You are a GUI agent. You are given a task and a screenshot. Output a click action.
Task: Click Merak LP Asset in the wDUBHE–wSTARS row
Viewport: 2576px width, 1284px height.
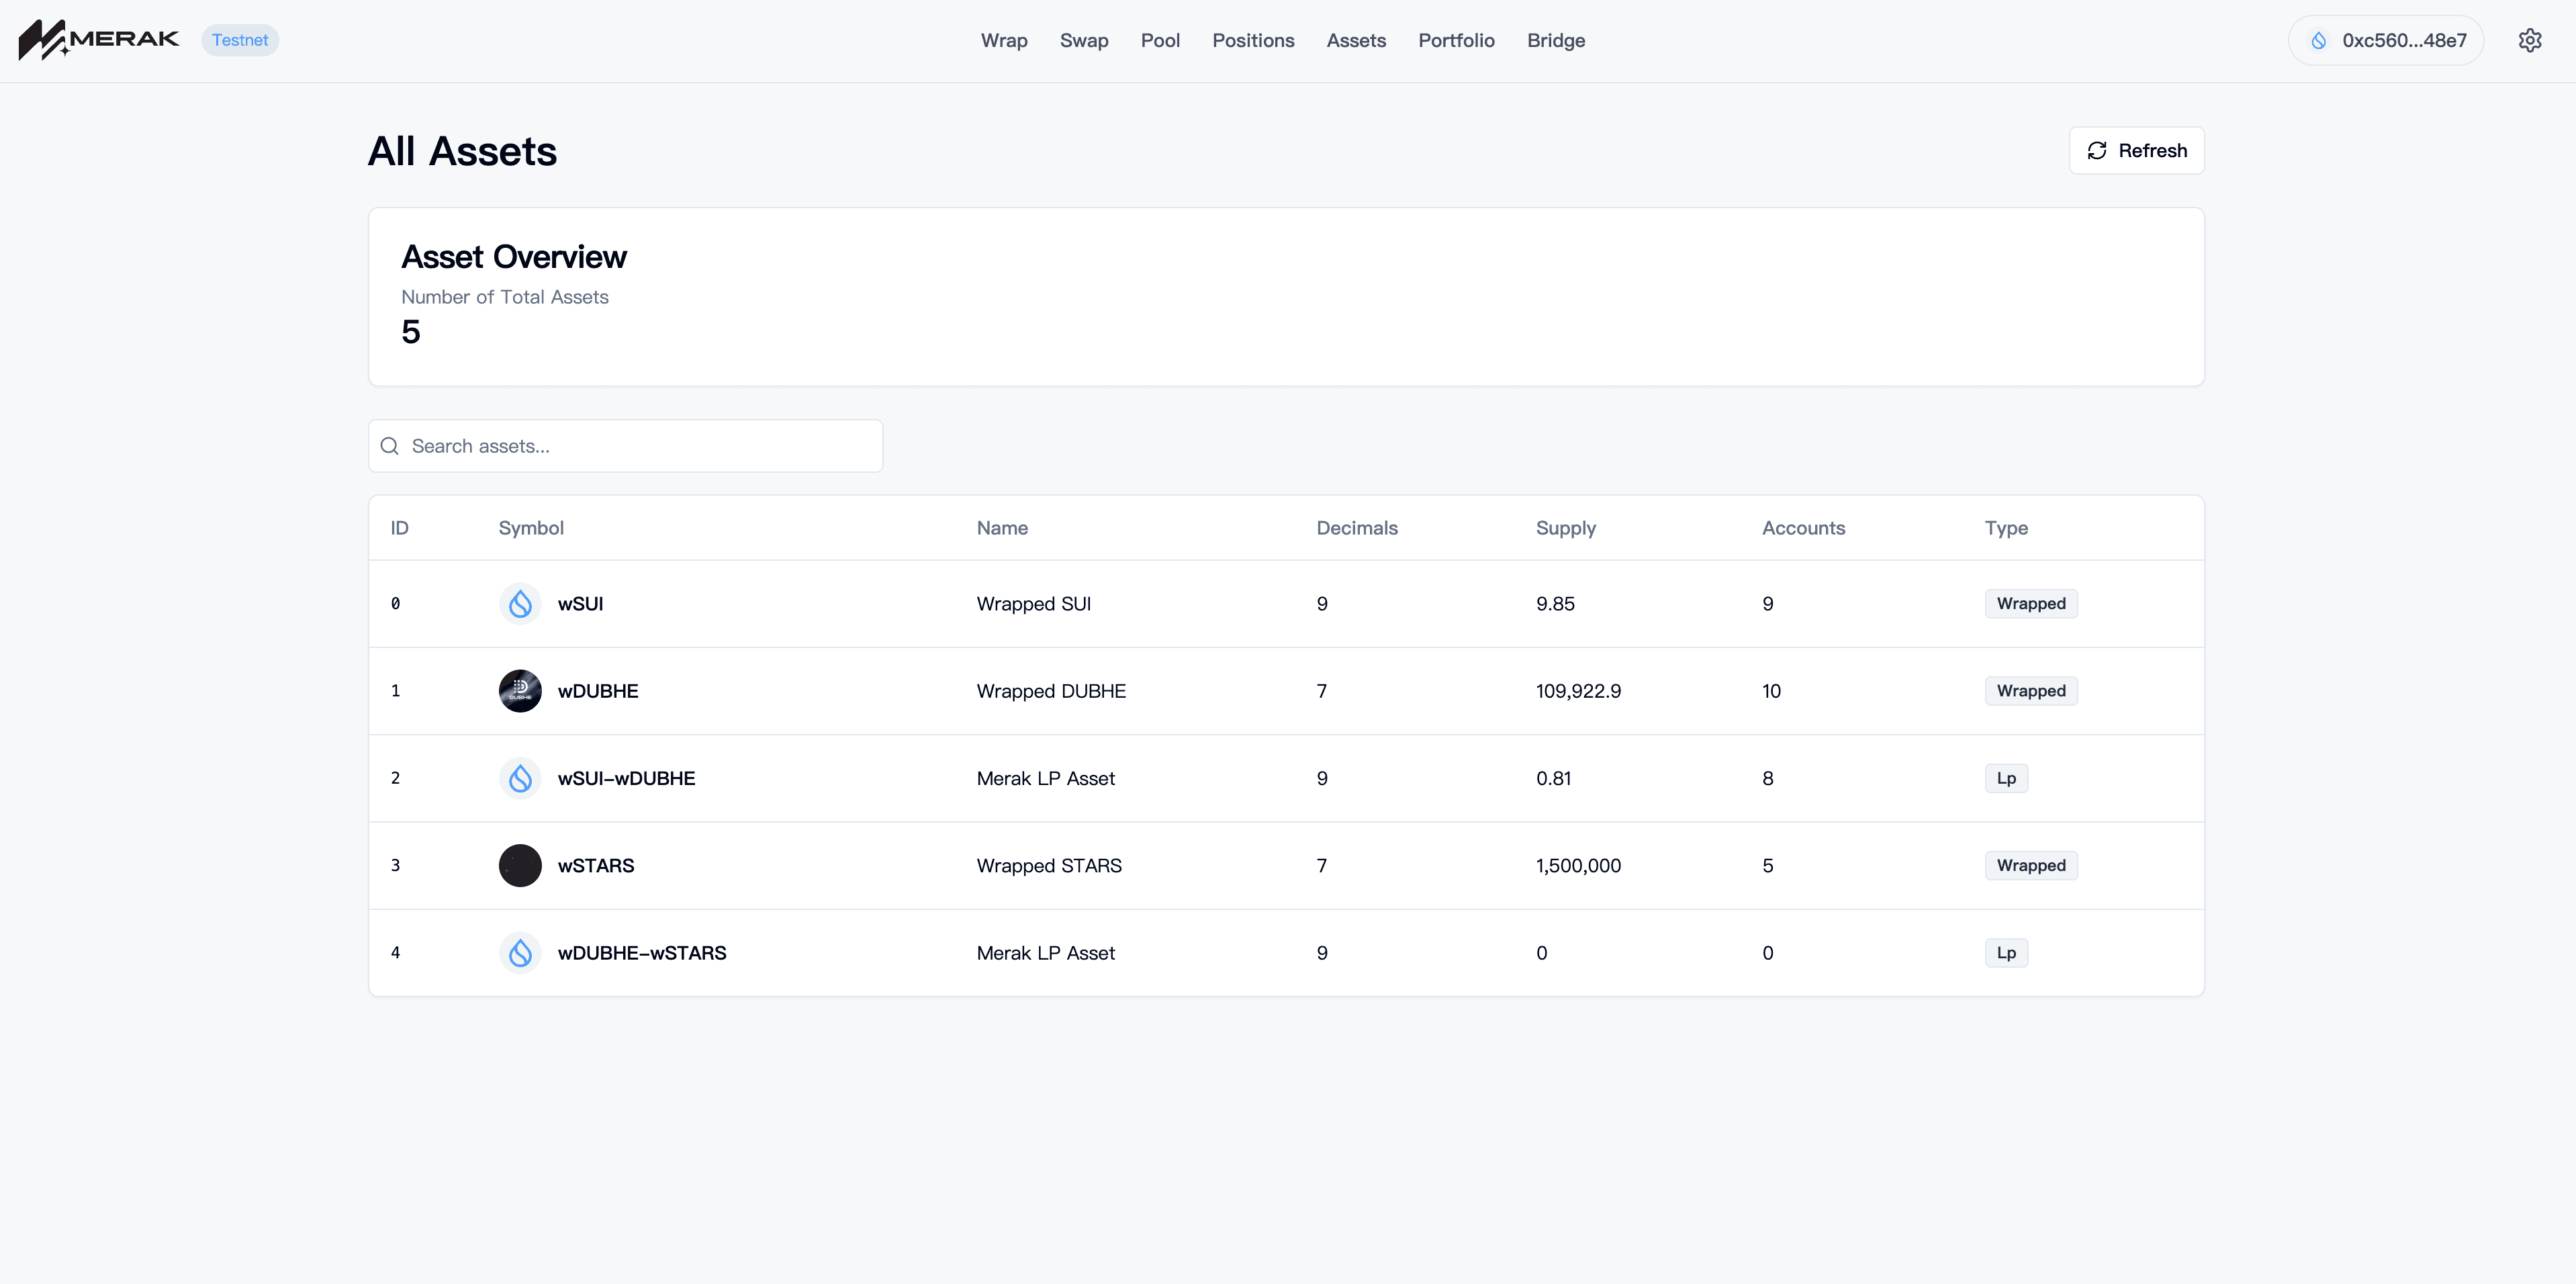coord(1045,953)
